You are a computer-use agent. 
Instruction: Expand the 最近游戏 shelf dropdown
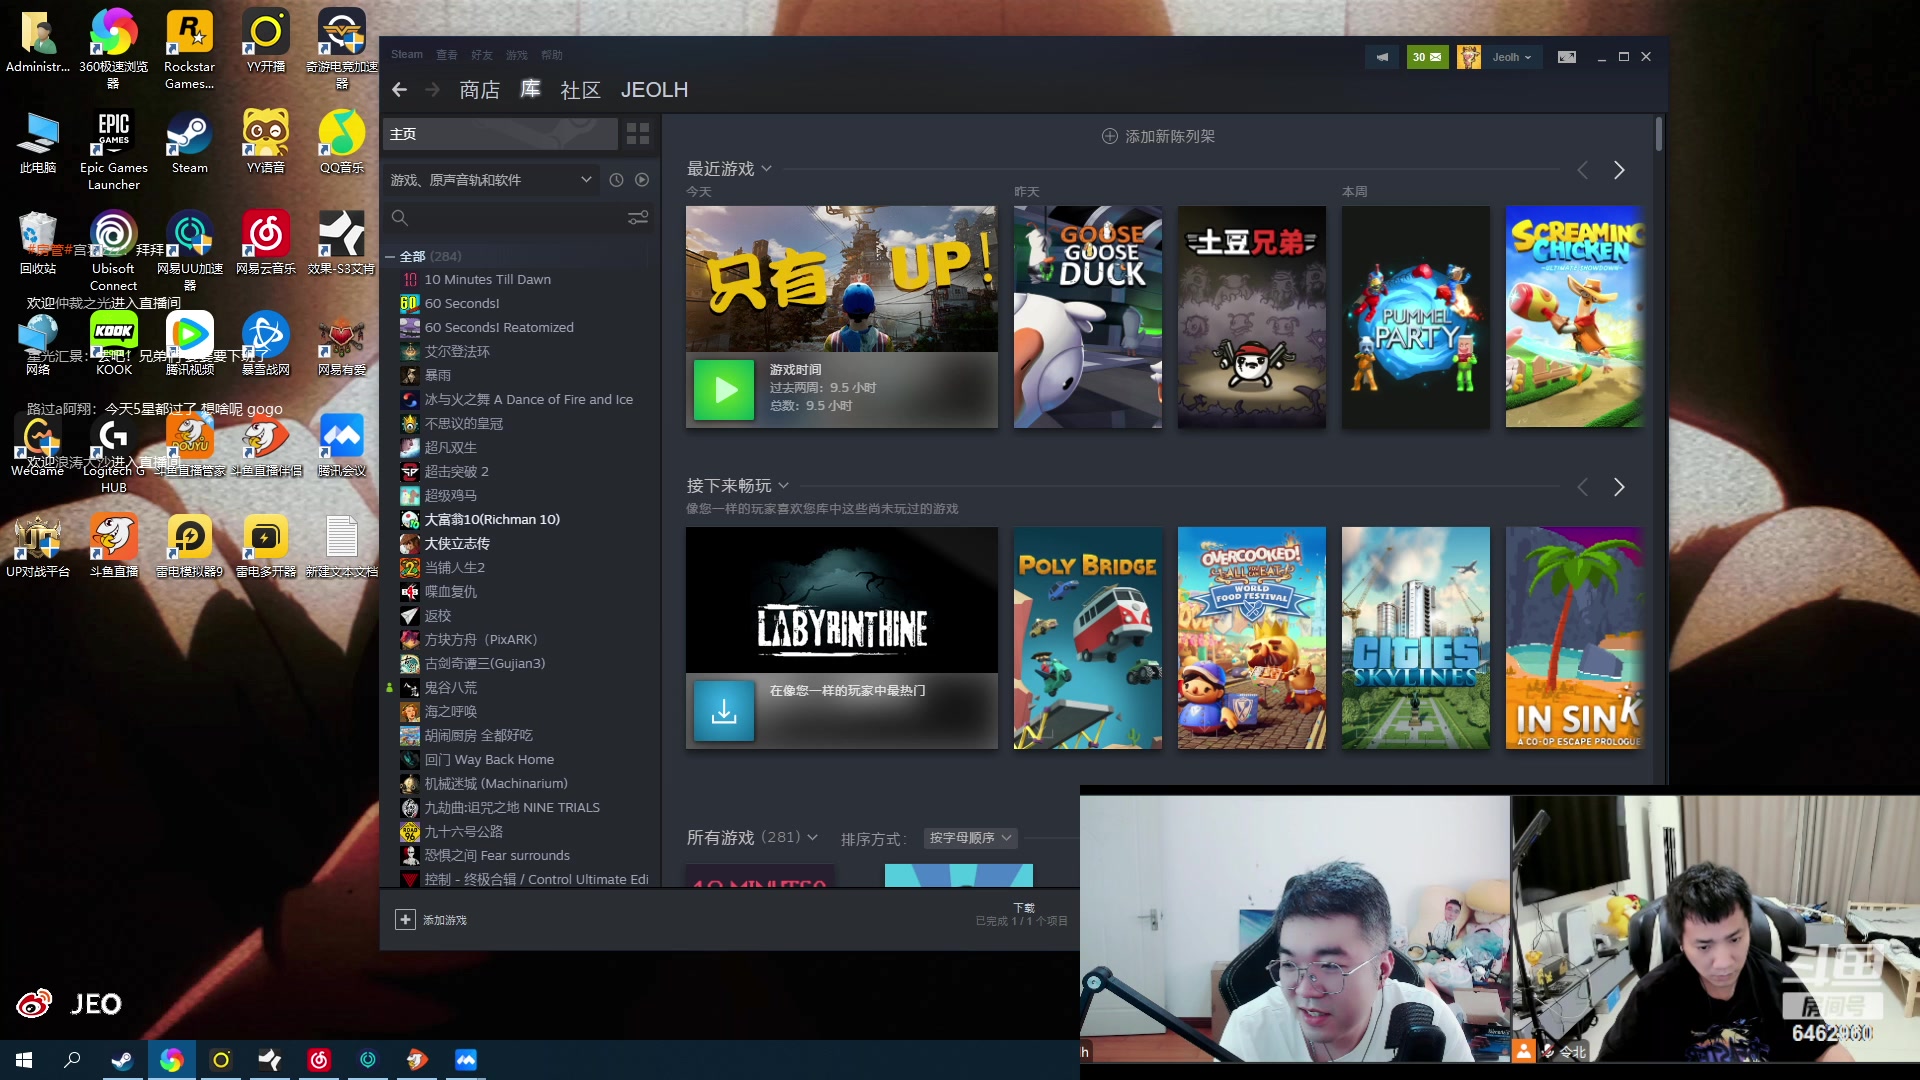[767, 169]
